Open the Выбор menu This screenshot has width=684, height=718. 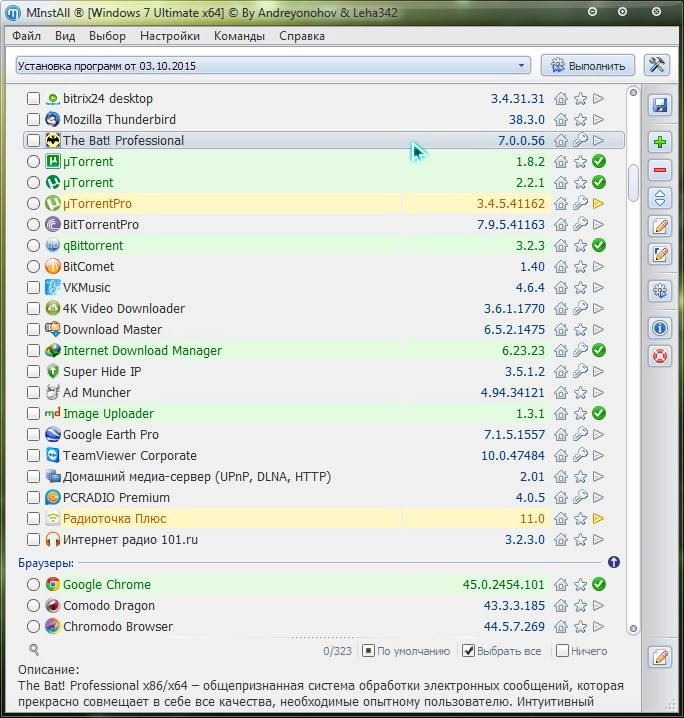107,36
